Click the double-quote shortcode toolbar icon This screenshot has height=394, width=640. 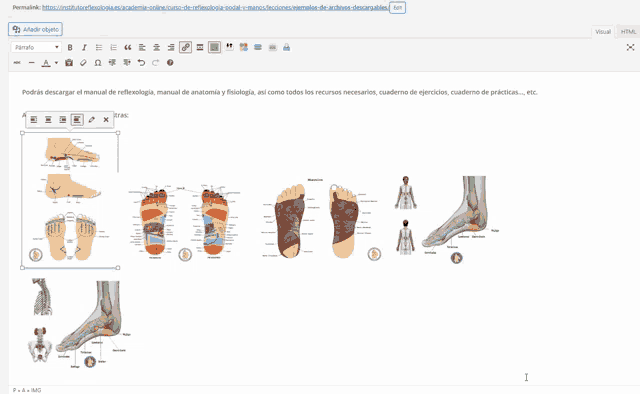[229, 47]
